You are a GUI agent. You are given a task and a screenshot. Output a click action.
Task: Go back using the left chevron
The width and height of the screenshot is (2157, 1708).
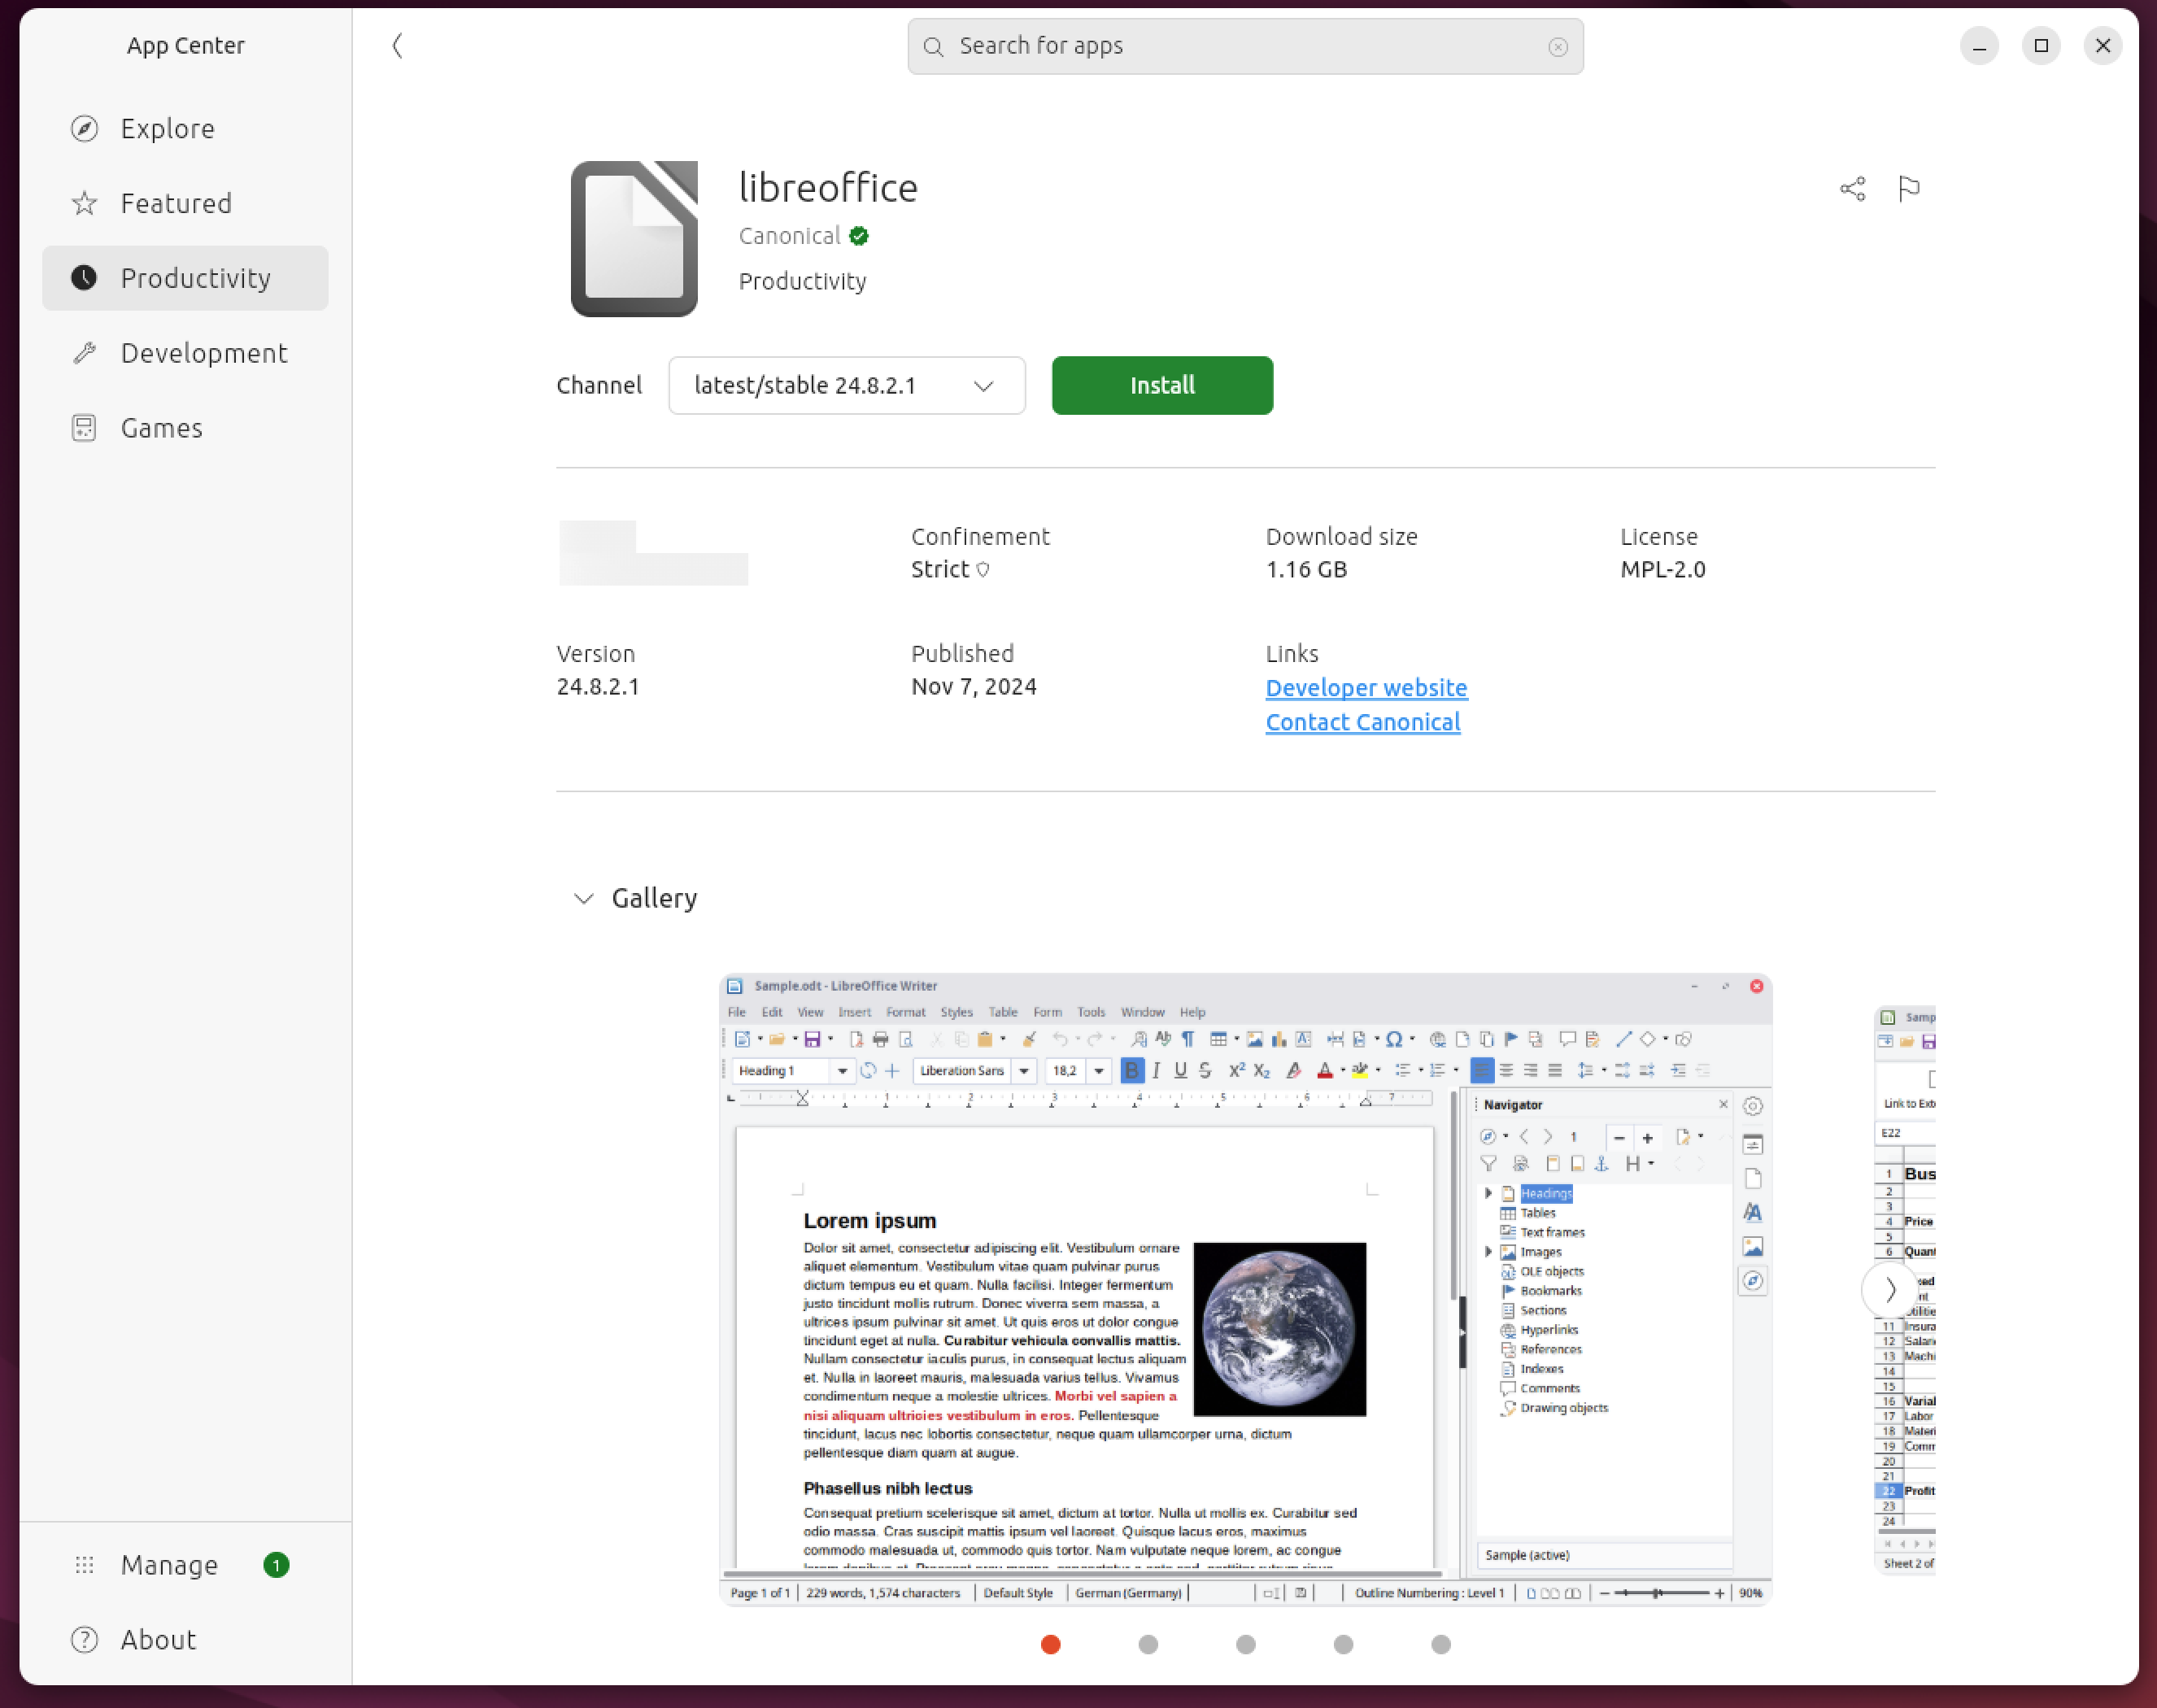coord(397,46)
